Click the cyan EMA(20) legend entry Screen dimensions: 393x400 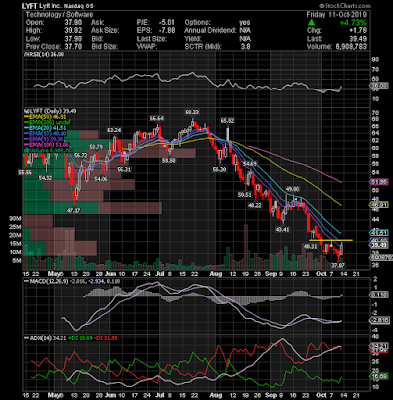pos(45,128)
